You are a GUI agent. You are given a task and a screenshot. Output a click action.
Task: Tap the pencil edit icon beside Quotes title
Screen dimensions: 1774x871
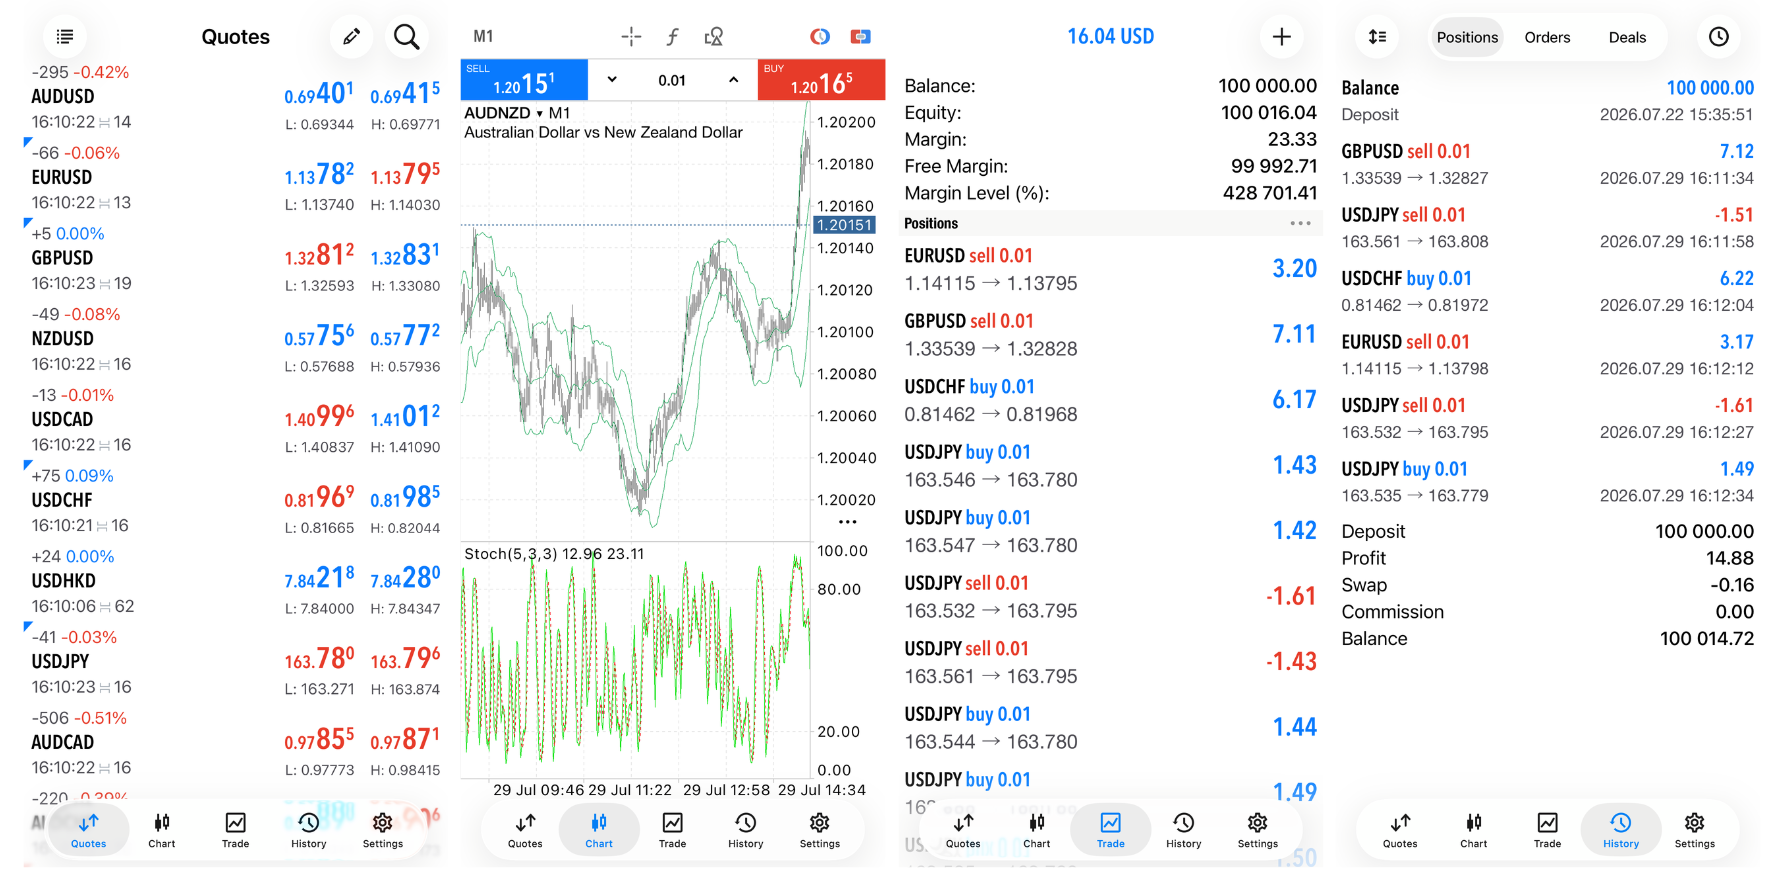click(351, 37)
